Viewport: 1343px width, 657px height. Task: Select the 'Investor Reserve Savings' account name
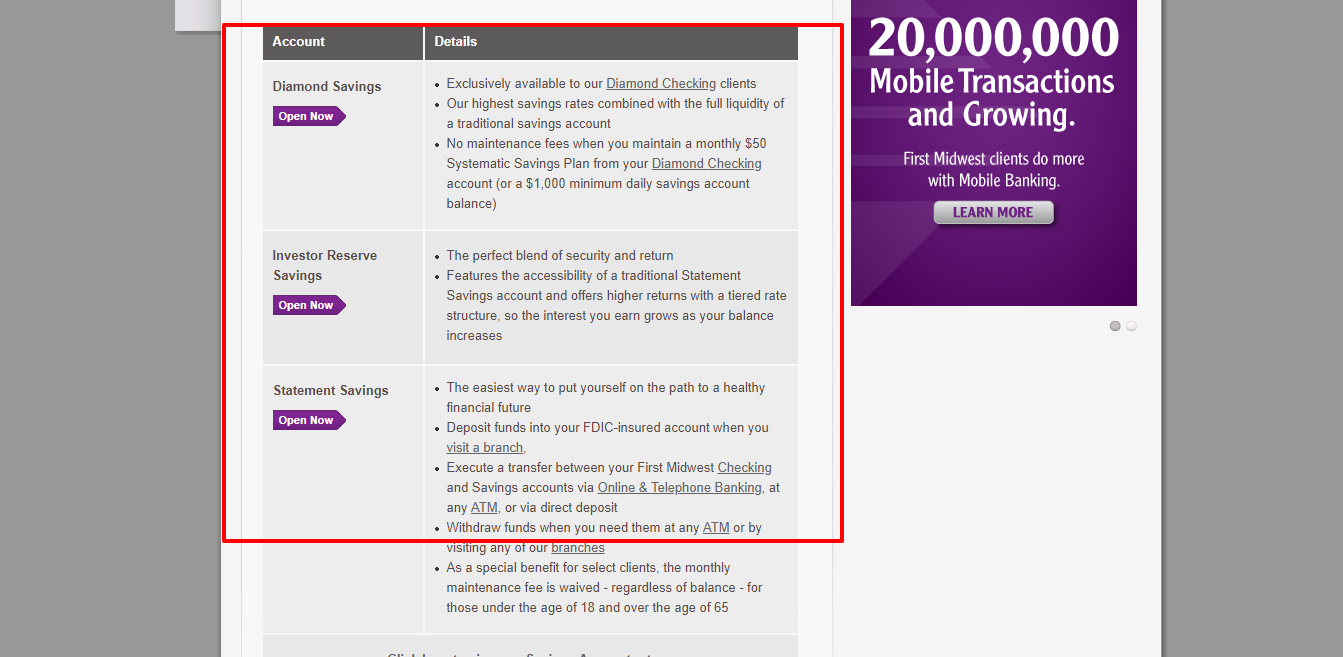click(325, 266)
